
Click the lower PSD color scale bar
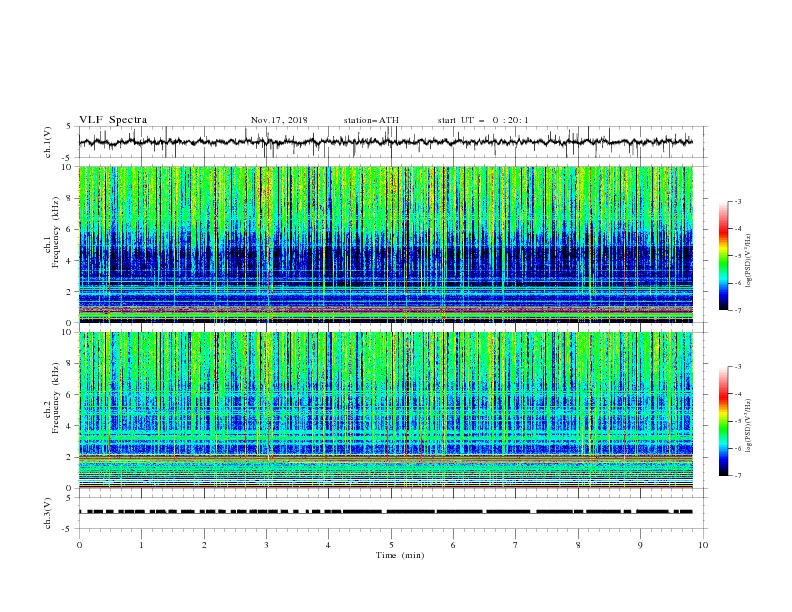(723, 421)
